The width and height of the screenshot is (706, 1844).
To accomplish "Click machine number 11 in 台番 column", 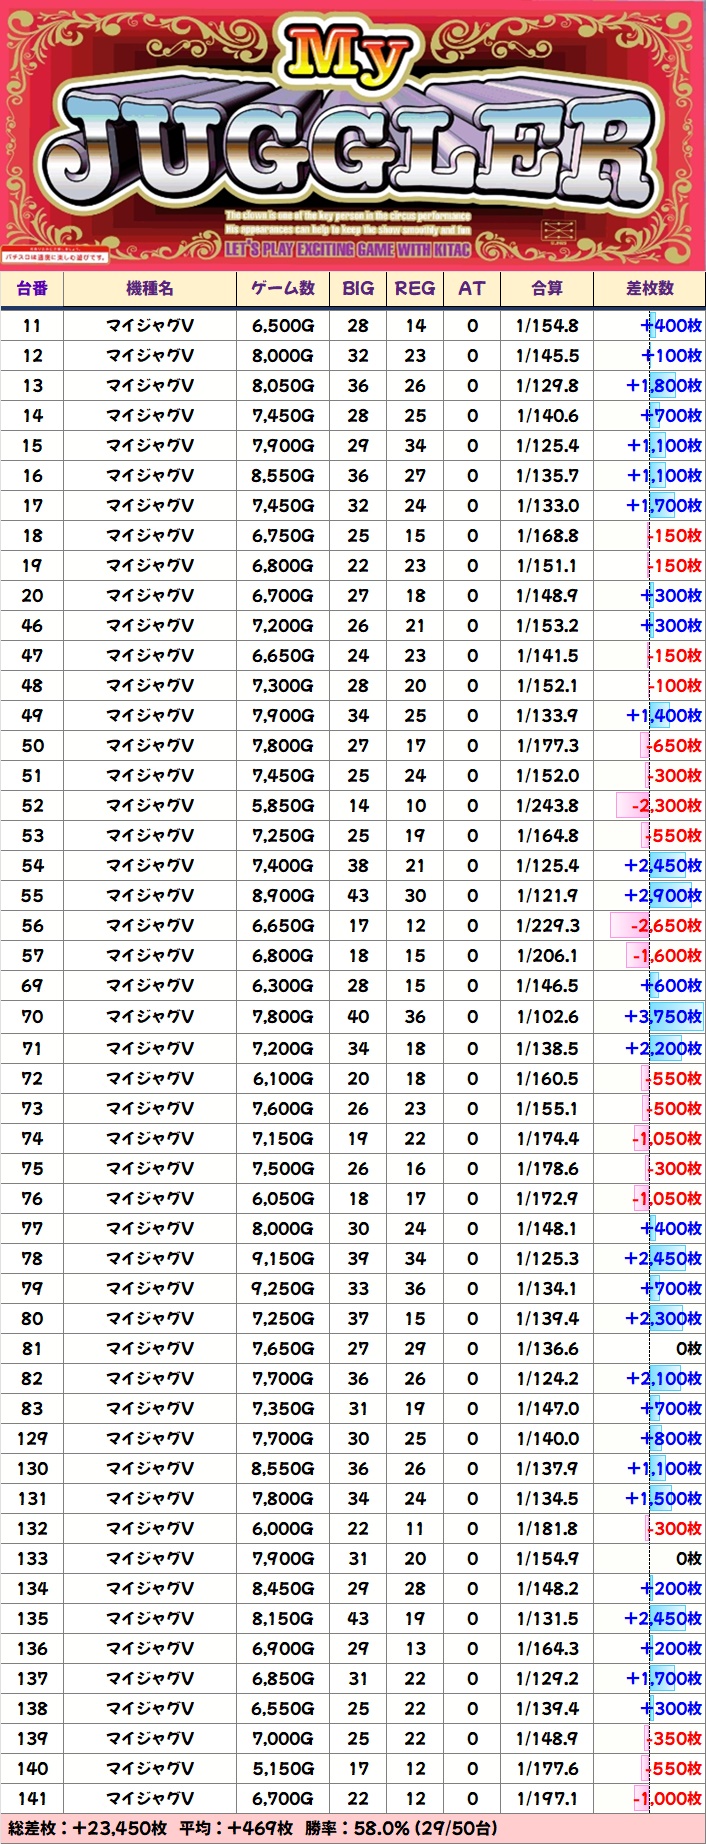I will coord(32,326).
